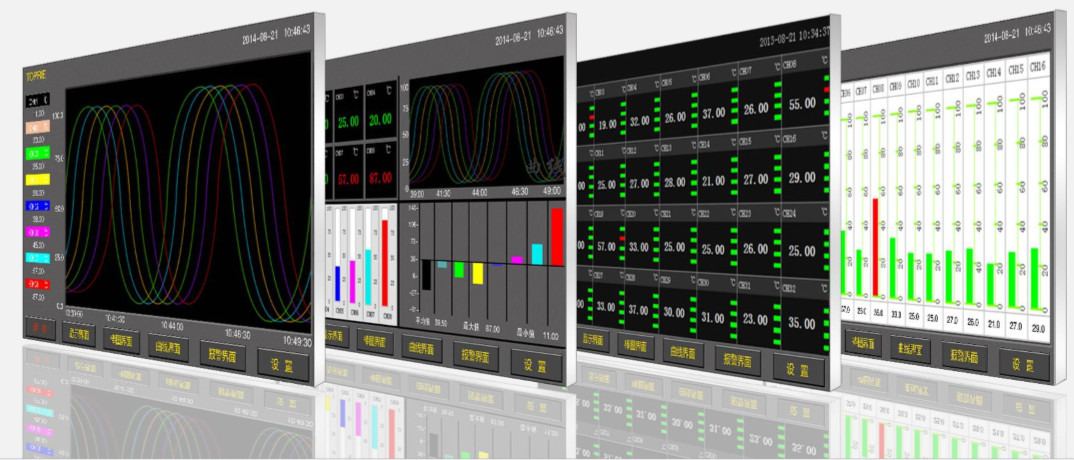Click the 55.00 reading in the digital grid
1074x460 pixels.
tap(802, 105)
